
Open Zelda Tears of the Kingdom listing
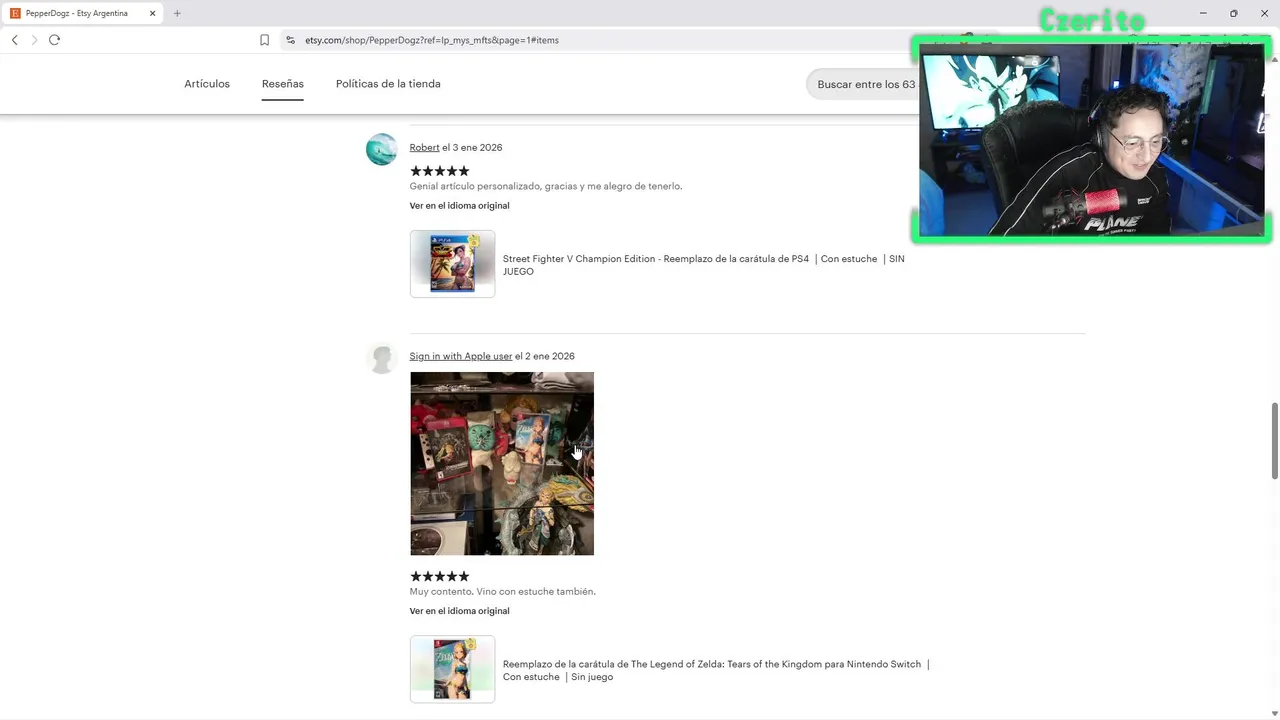point(716,670)
